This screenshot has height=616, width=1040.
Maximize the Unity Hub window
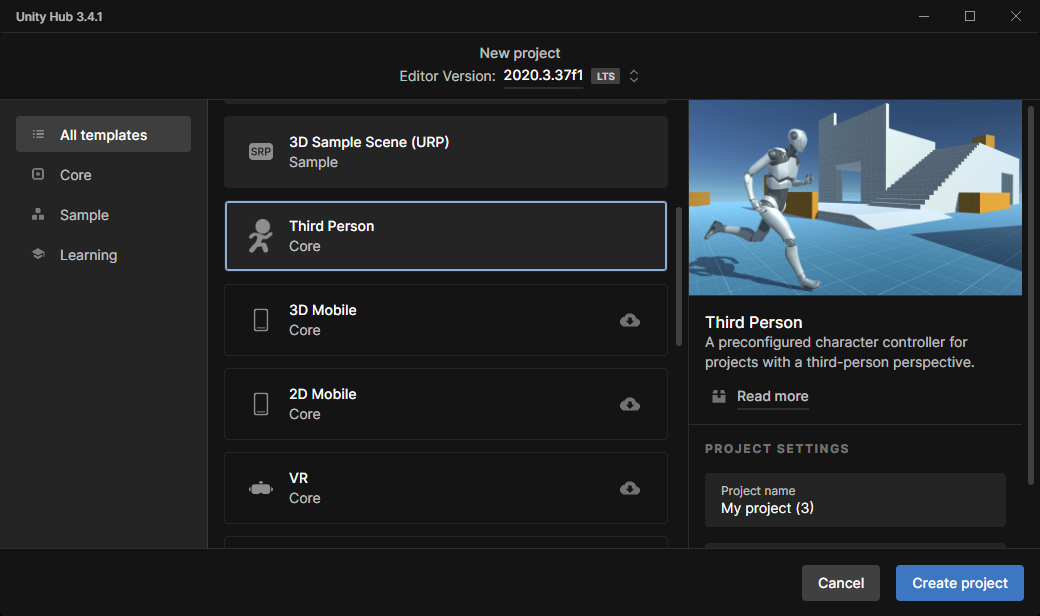[x=970, y=16]
